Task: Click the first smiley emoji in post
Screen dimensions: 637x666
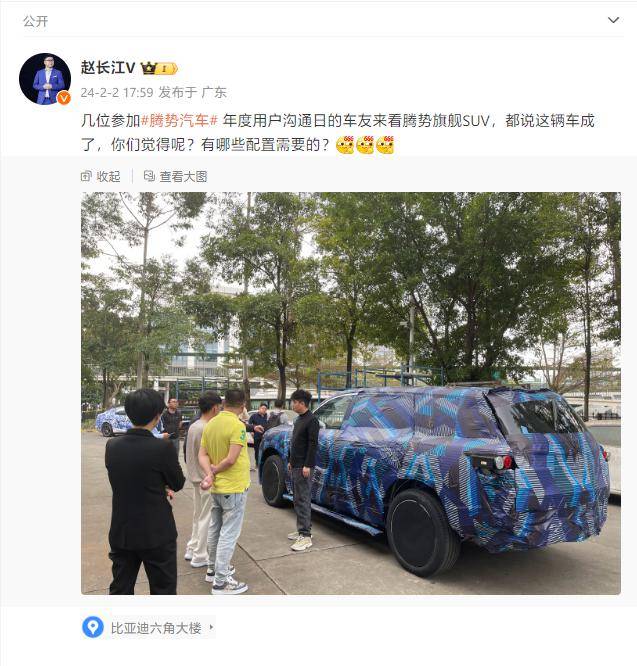Action: pos(345,145)
